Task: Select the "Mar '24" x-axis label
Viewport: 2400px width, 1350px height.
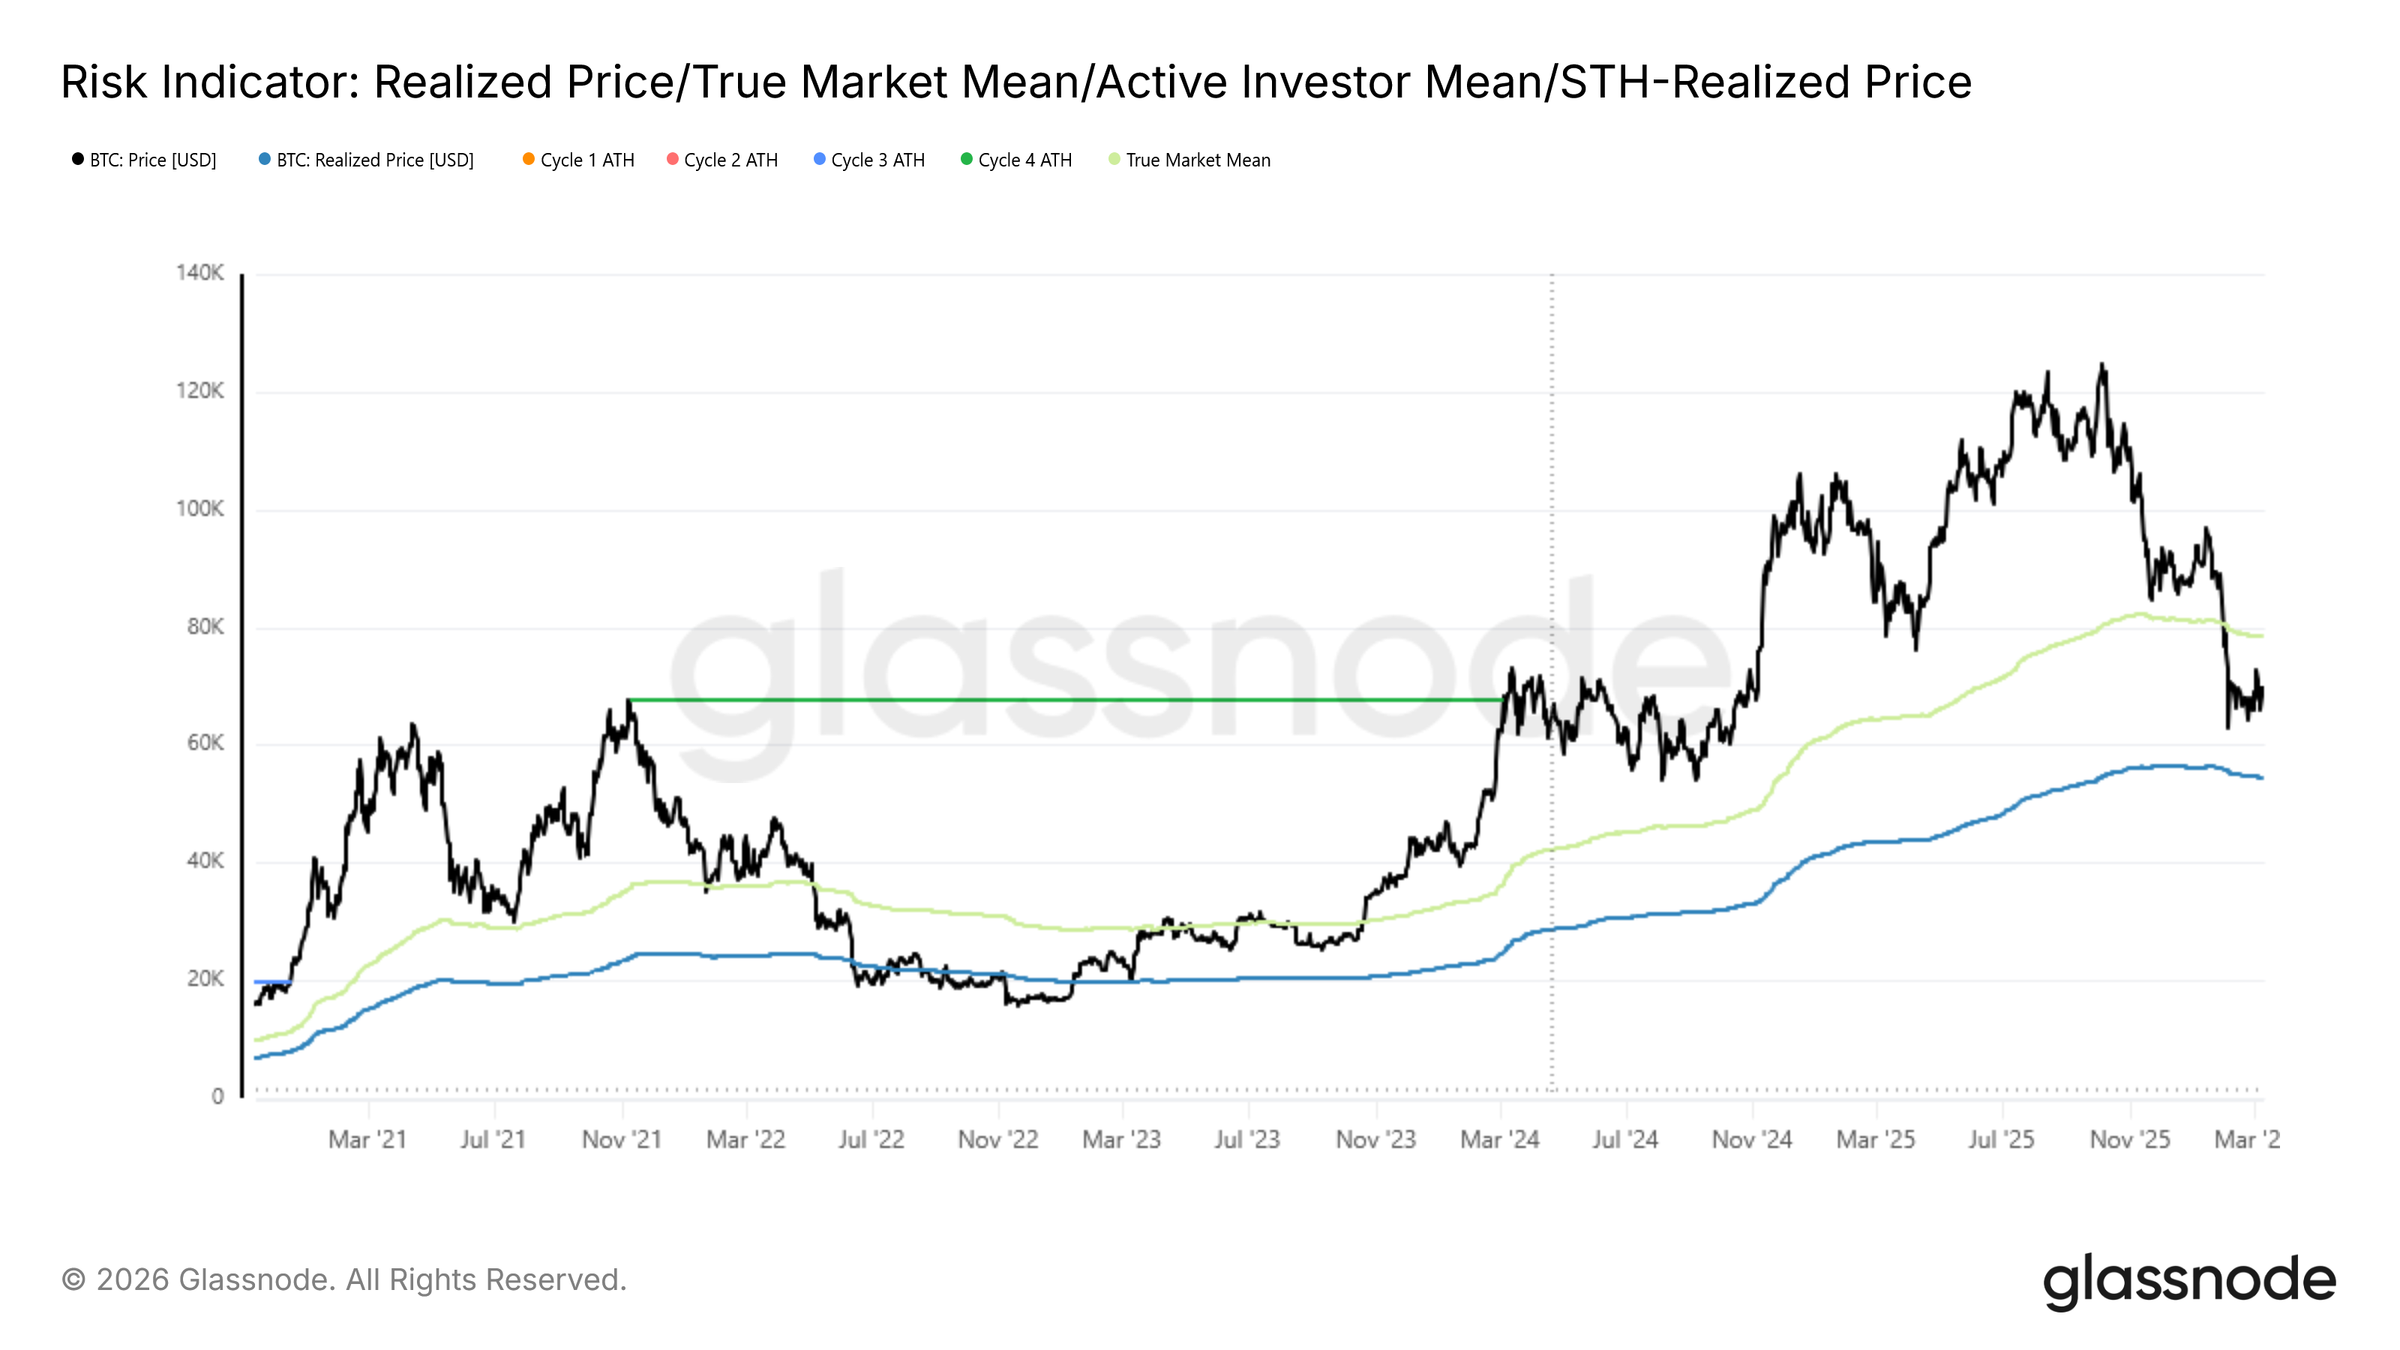Action: 1499,1140
